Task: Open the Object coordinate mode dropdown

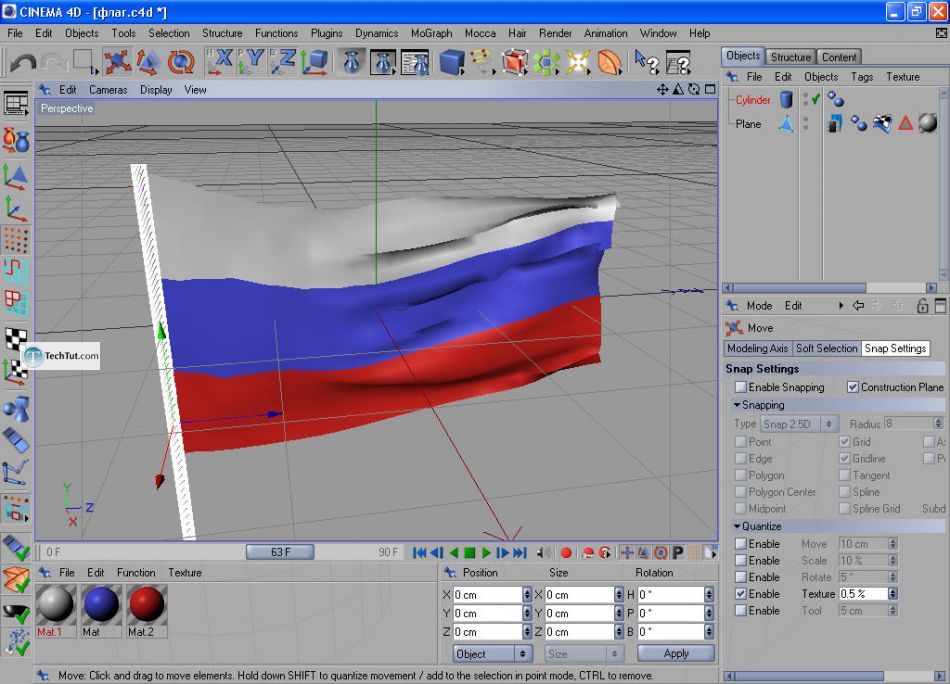Action: point(493,654)
